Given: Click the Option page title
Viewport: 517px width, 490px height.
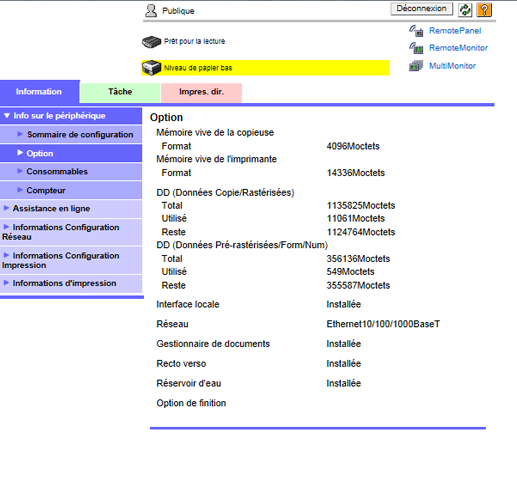Looking at the screenshot, I should (x=166, y=118).
